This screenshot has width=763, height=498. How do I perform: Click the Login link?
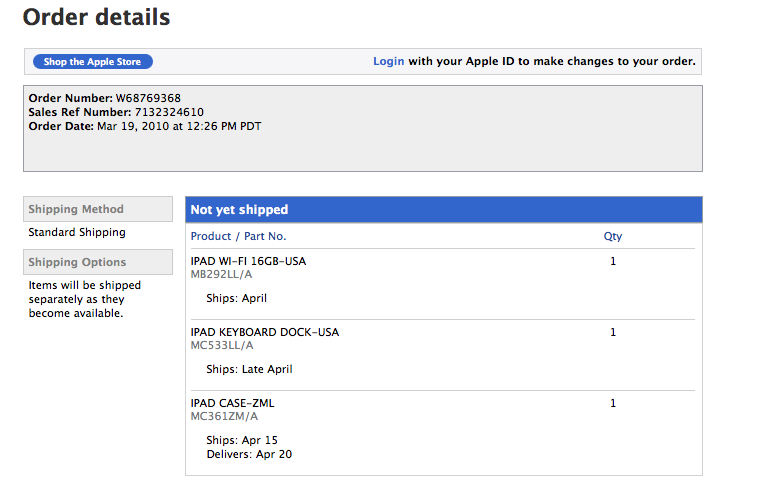click(388, 61)
